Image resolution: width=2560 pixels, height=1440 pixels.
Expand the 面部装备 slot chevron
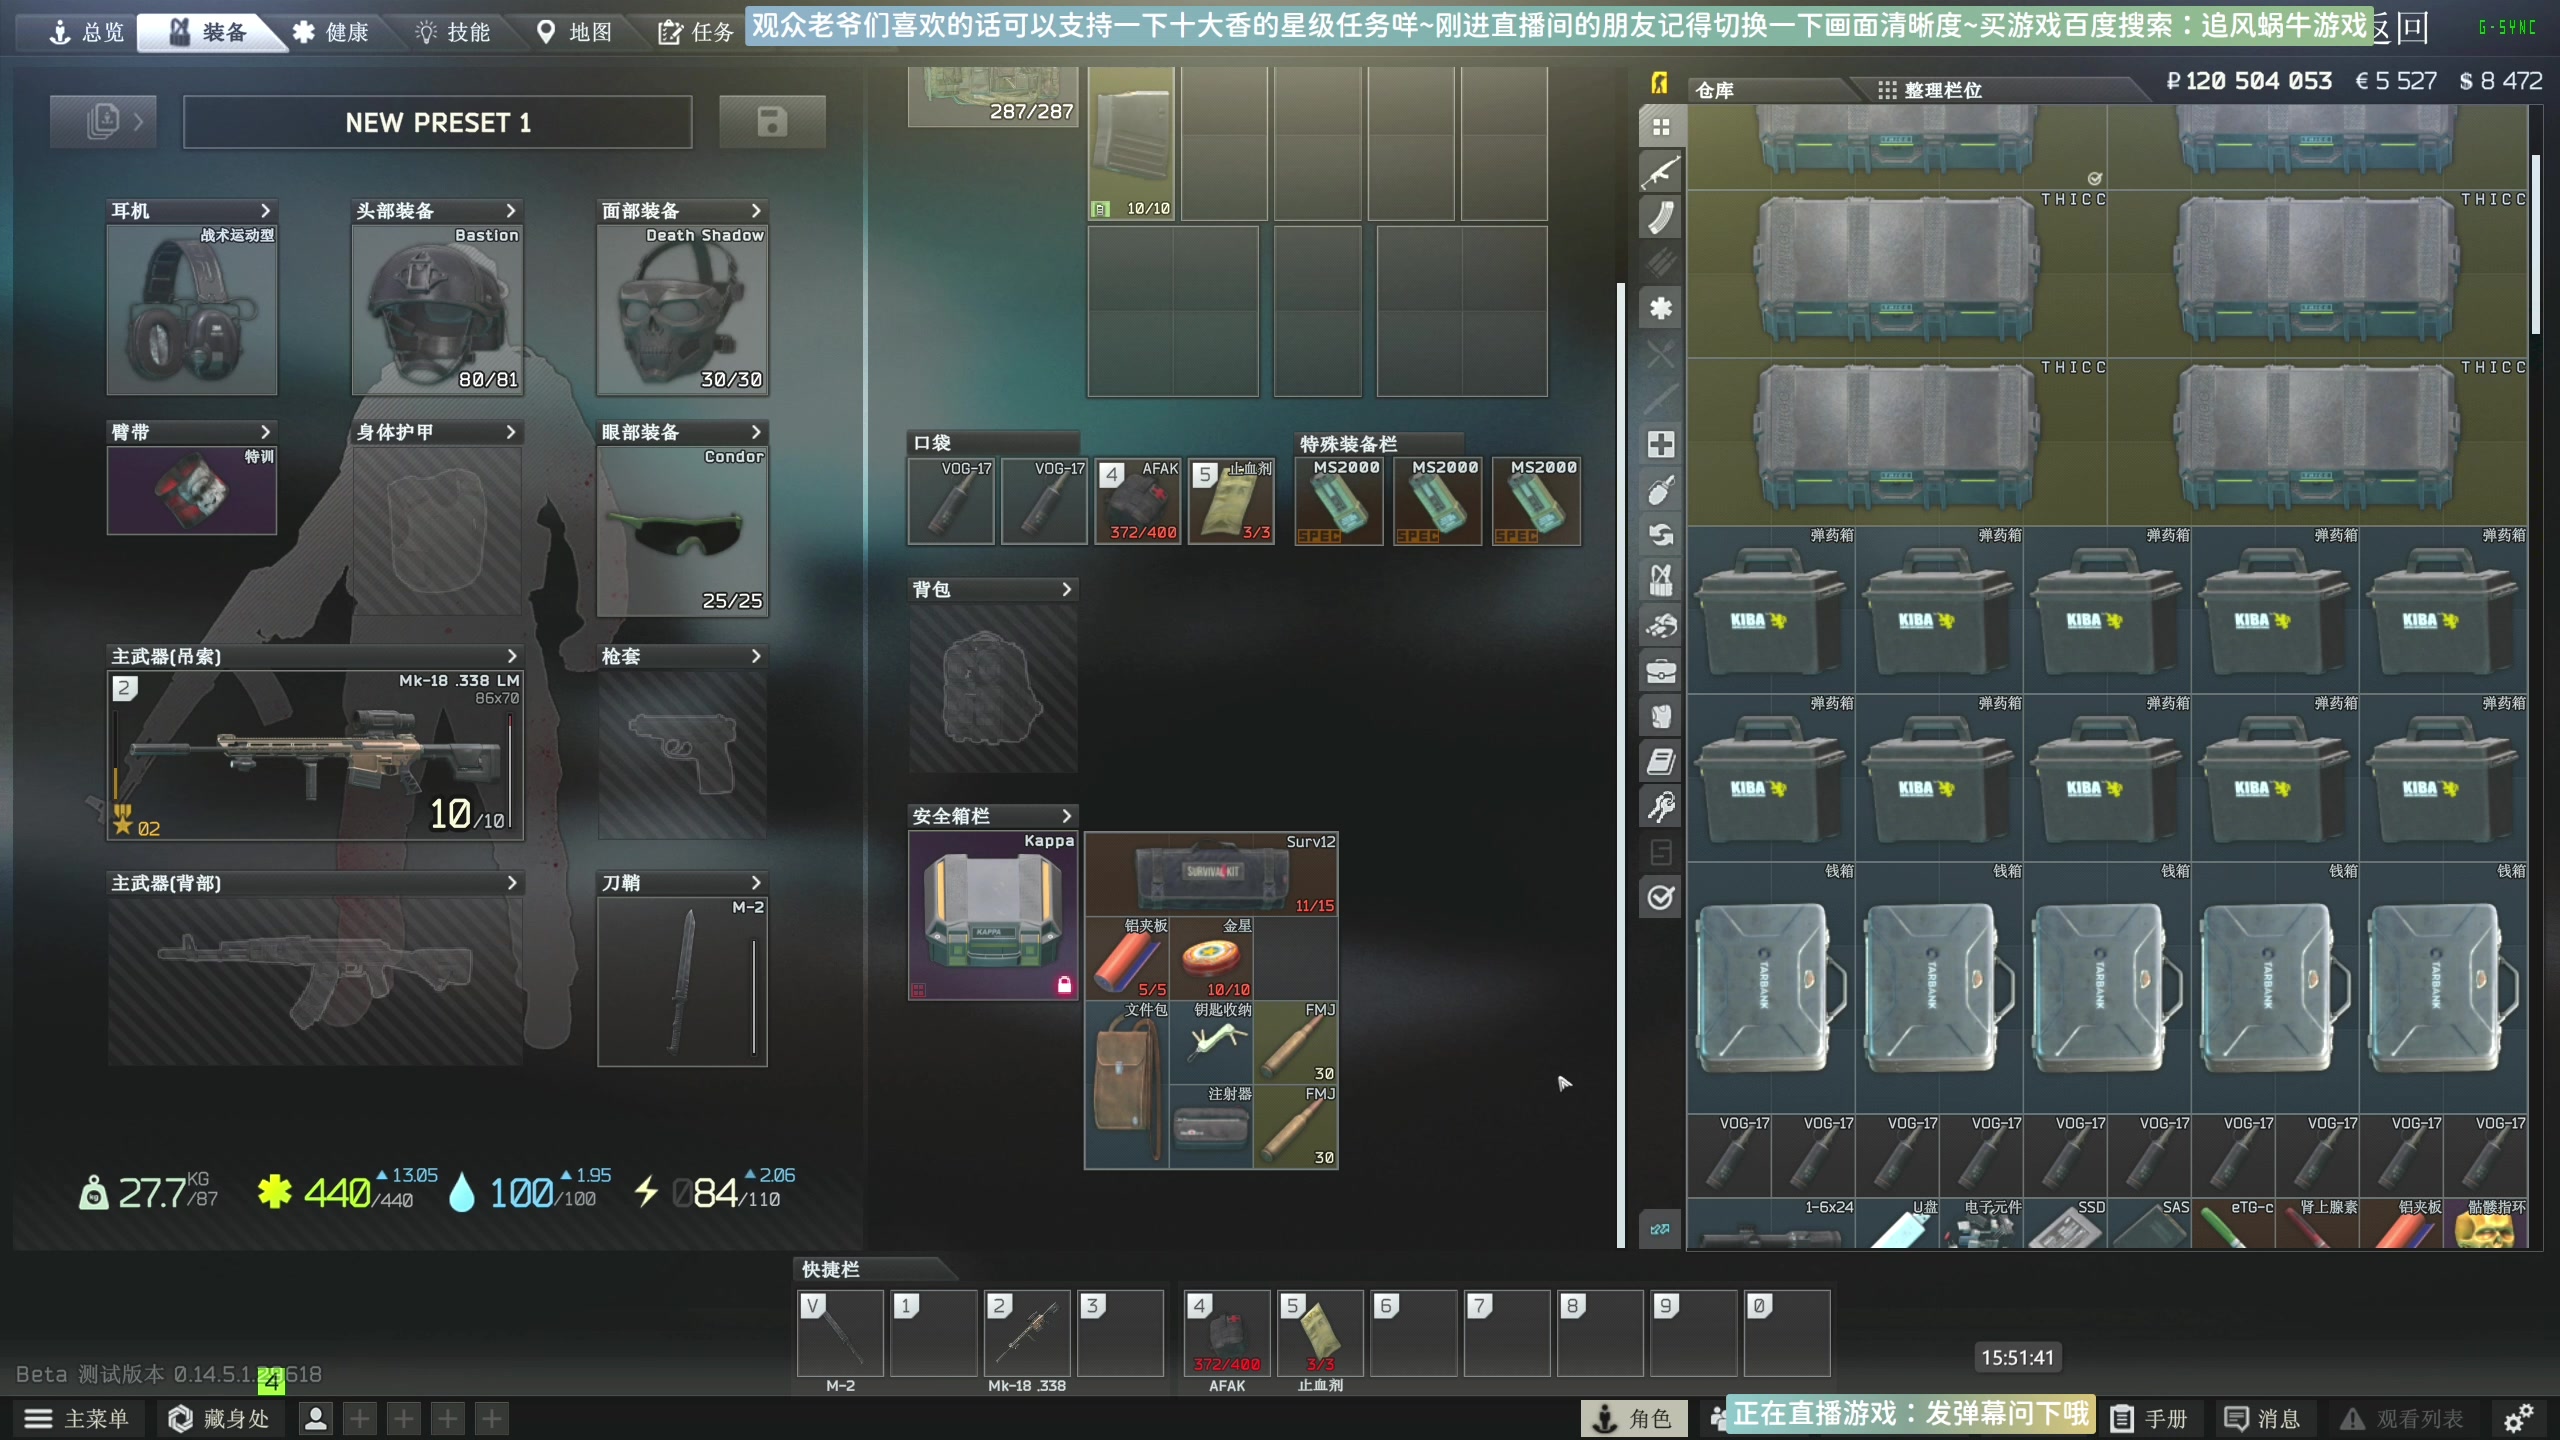pyautogui.click(x=755, y=211)
